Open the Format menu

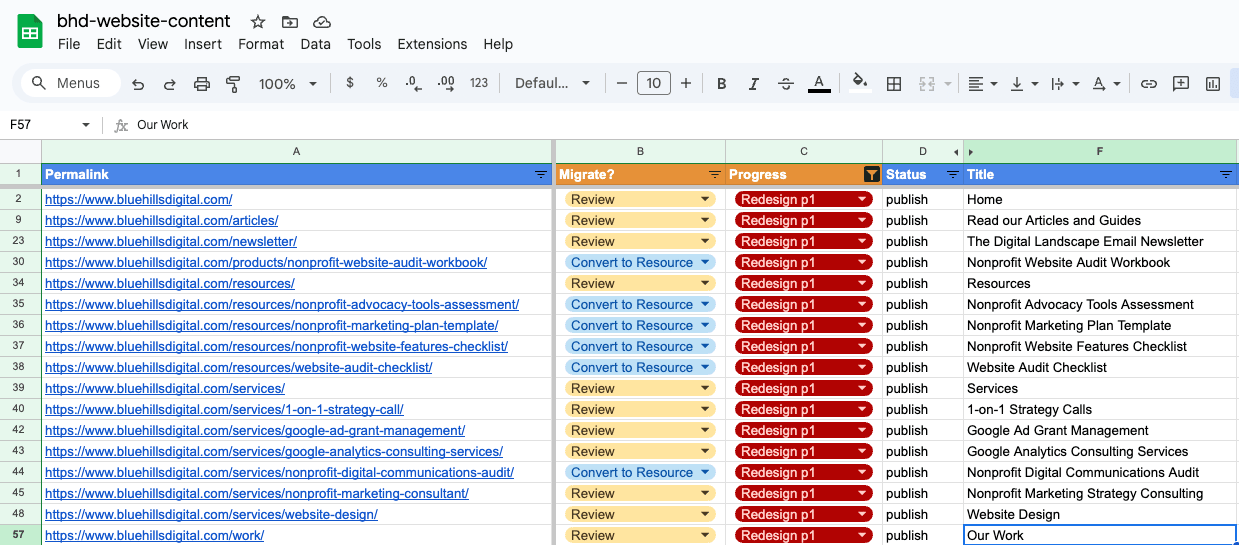pos(261,44)
